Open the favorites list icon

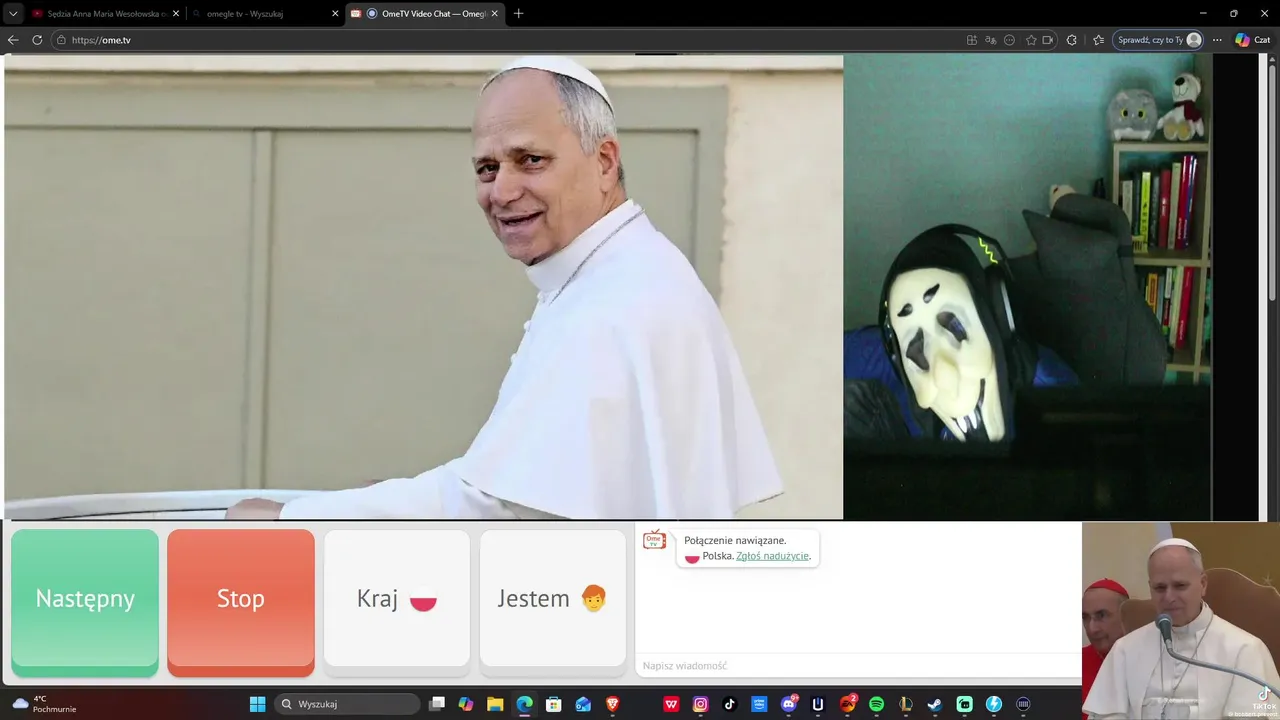(1098, 40)
